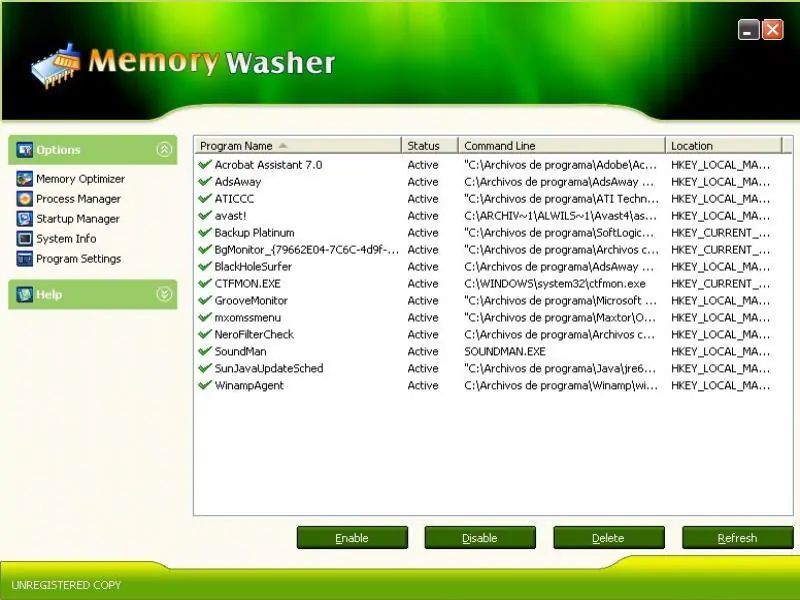Click Java jre6 command line cell

click(x=560, y=368)
